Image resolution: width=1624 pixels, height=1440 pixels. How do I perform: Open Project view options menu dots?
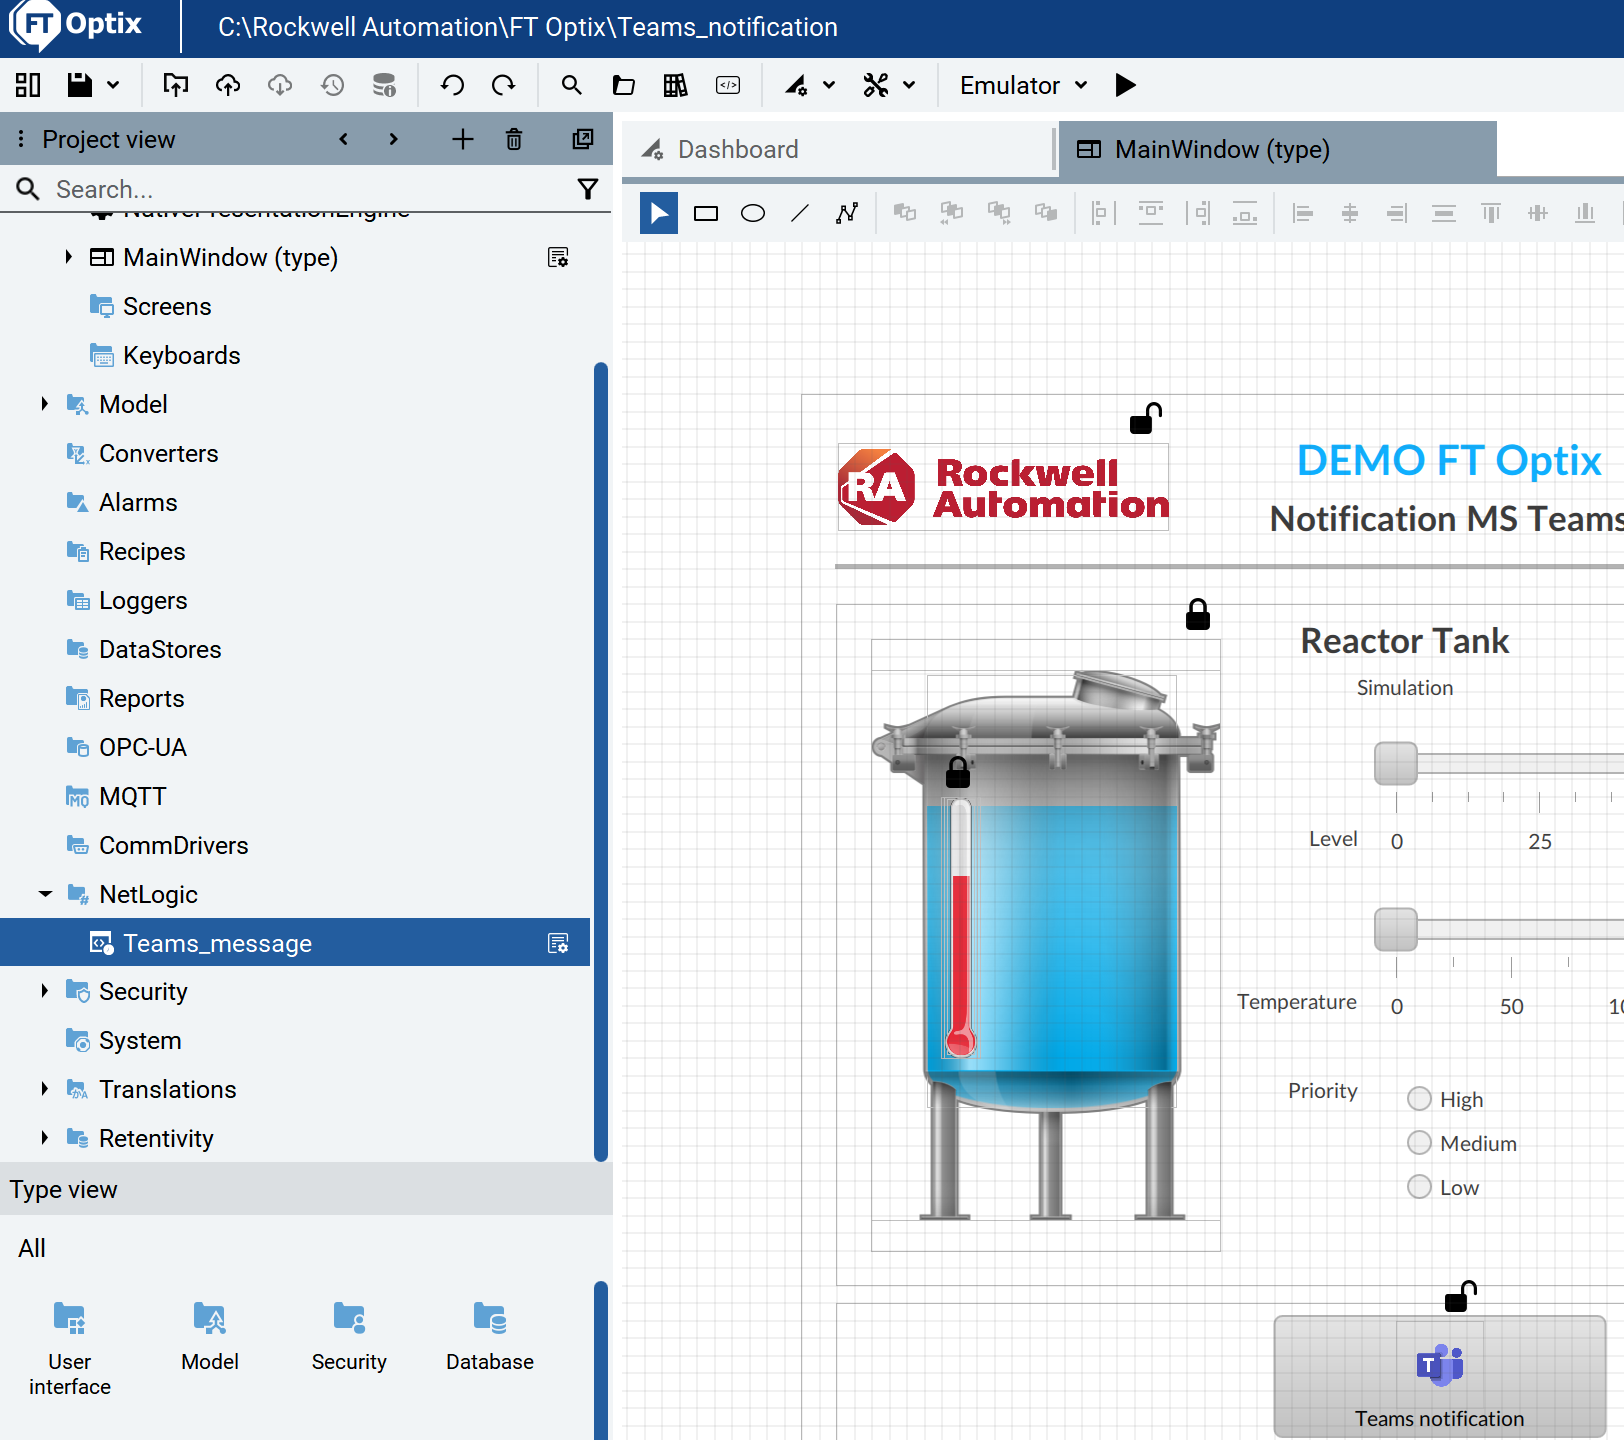[20, 139]
